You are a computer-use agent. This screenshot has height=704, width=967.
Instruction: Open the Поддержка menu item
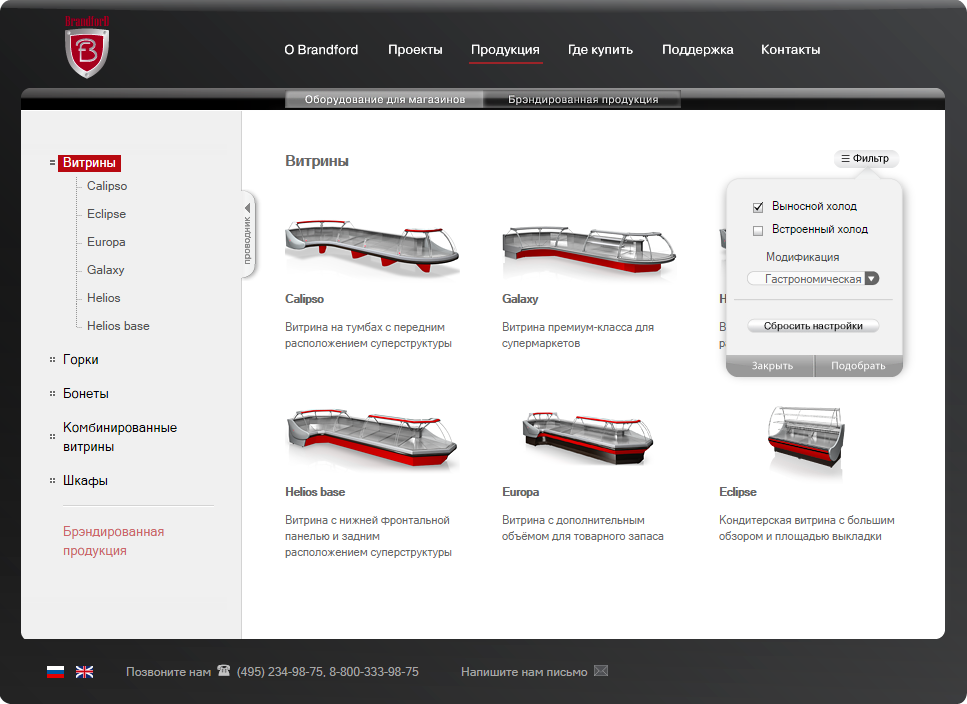point(697,49)
